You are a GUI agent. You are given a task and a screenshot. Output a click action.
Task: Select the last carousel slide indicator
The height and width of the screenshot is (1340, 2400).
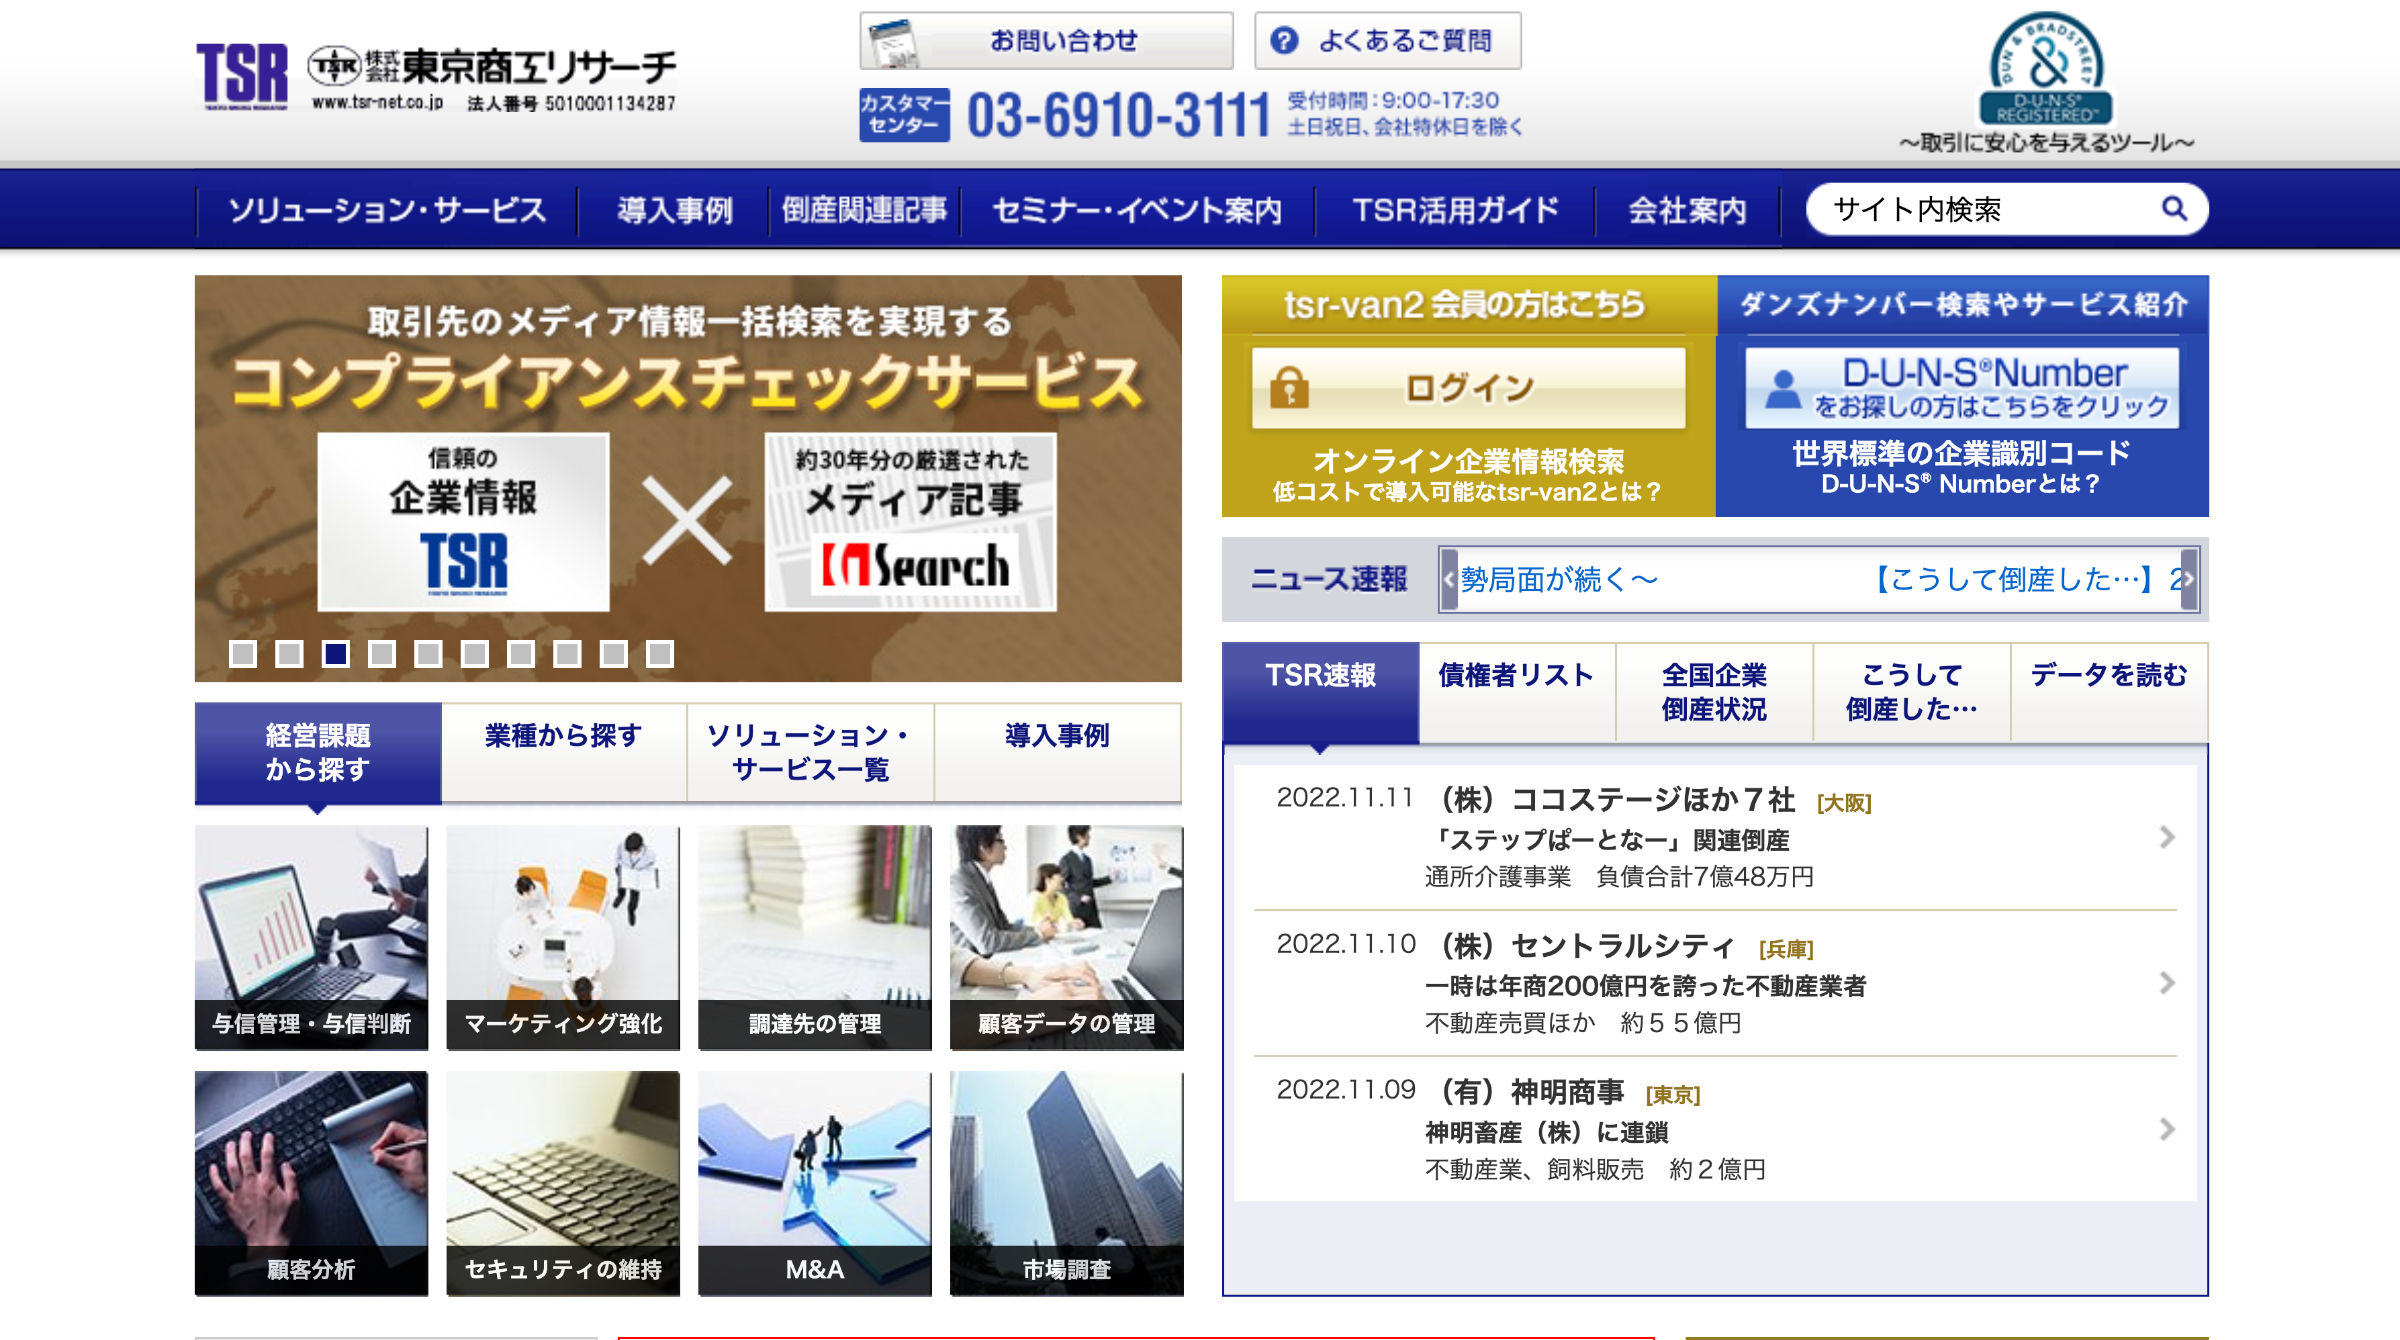tap(660, 654)
